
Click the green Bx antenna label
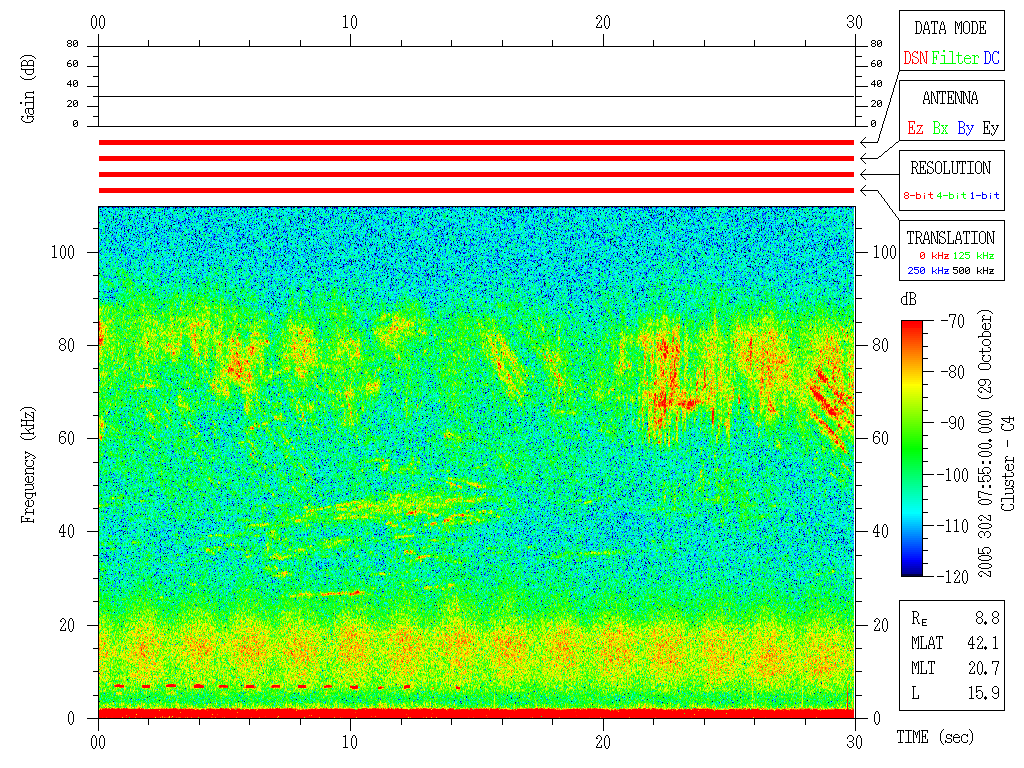[x=940, y=128]
